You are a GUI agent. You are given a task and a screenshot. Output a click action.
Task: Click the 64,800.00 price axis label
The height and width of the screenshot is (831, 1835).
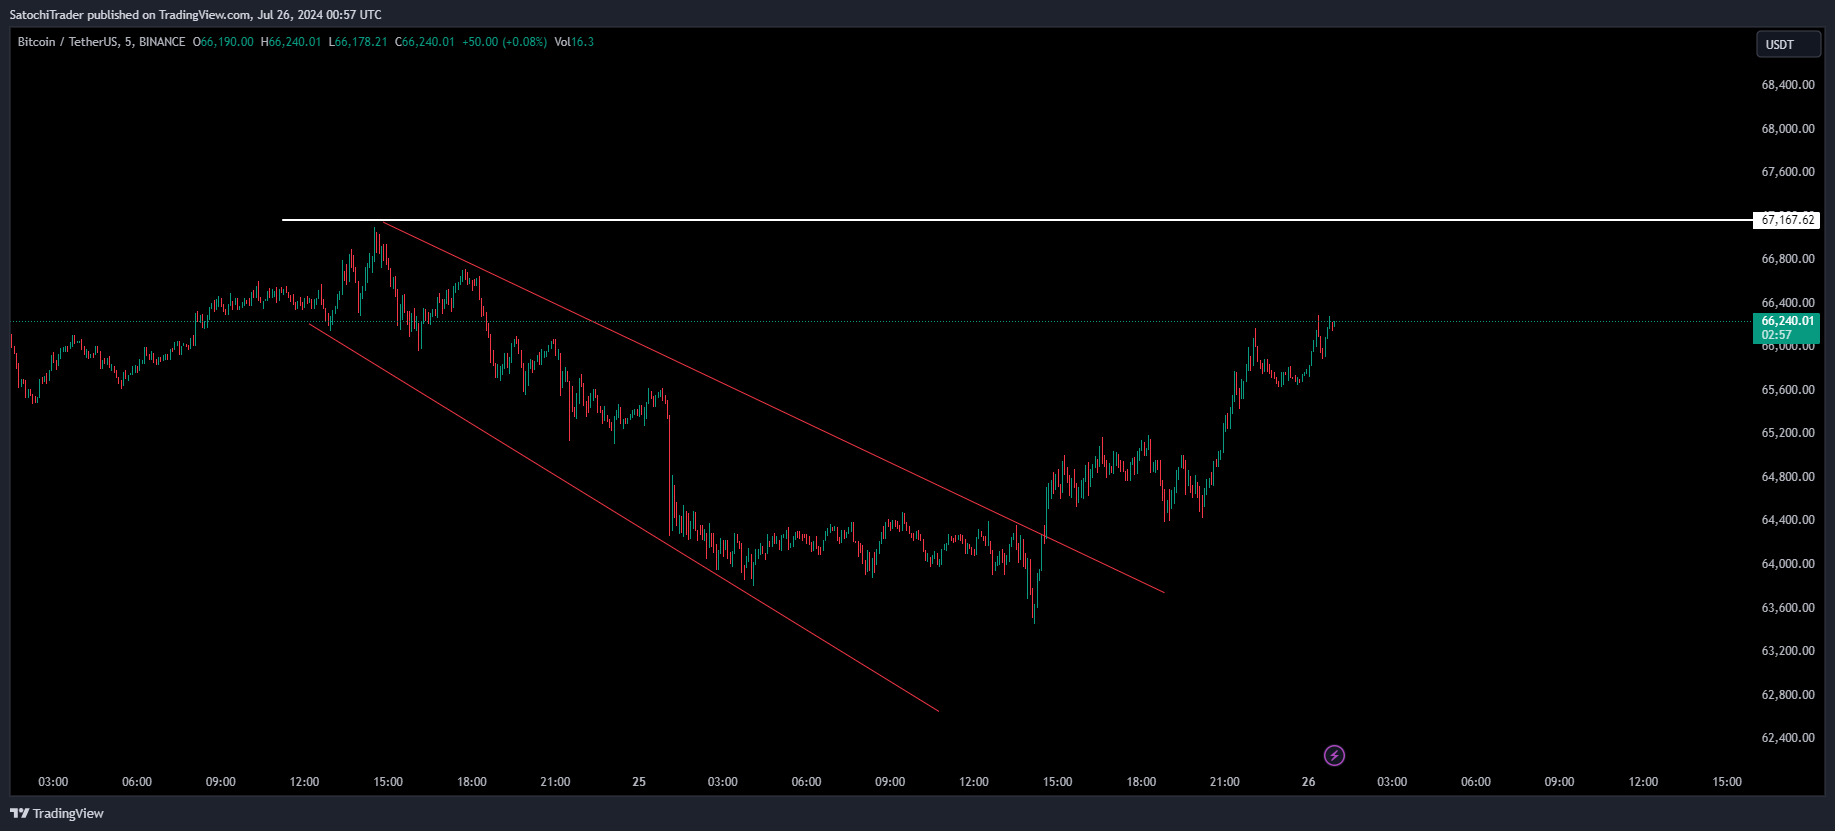[x=1787, y=477]
